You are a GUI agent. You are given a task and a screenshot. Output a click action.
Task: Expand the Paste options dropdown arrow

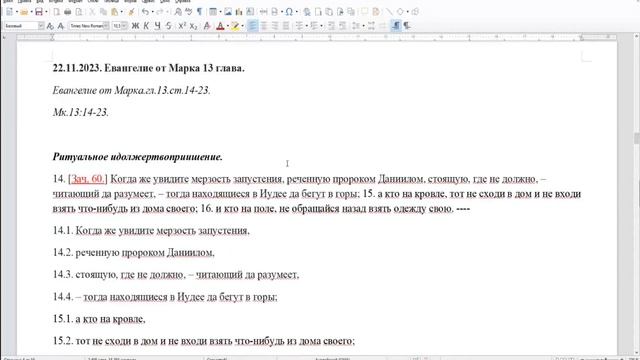[122, 12]
